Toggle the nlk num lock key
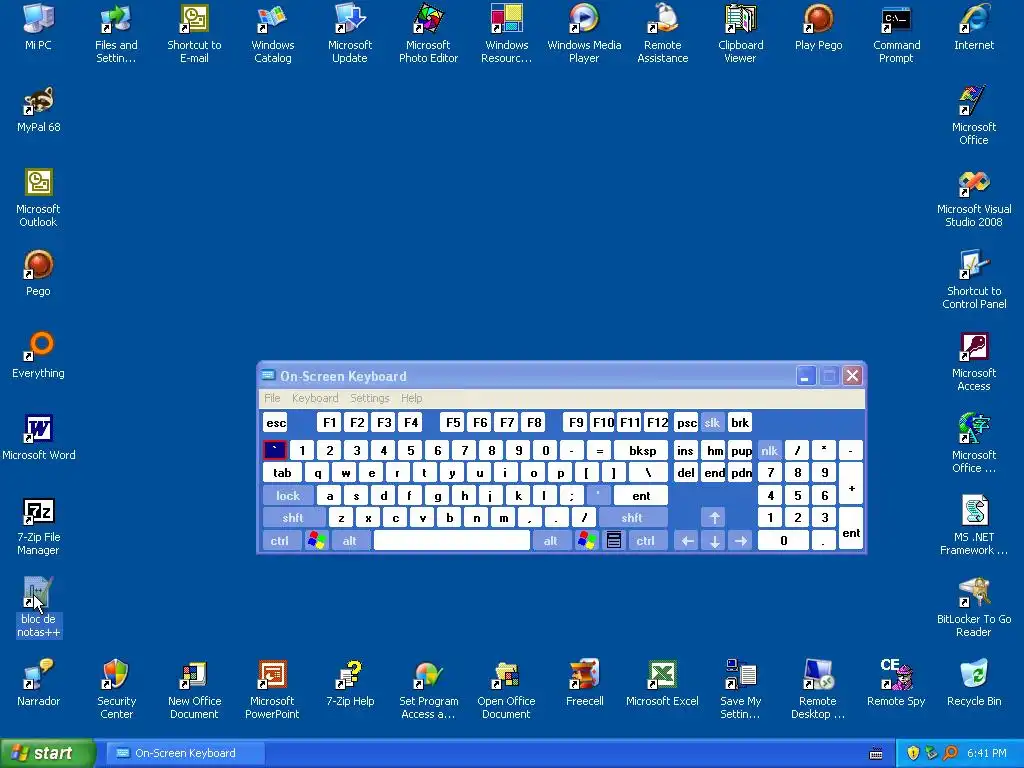This screenshot has height=768, width=1024. tap(769, 451)
